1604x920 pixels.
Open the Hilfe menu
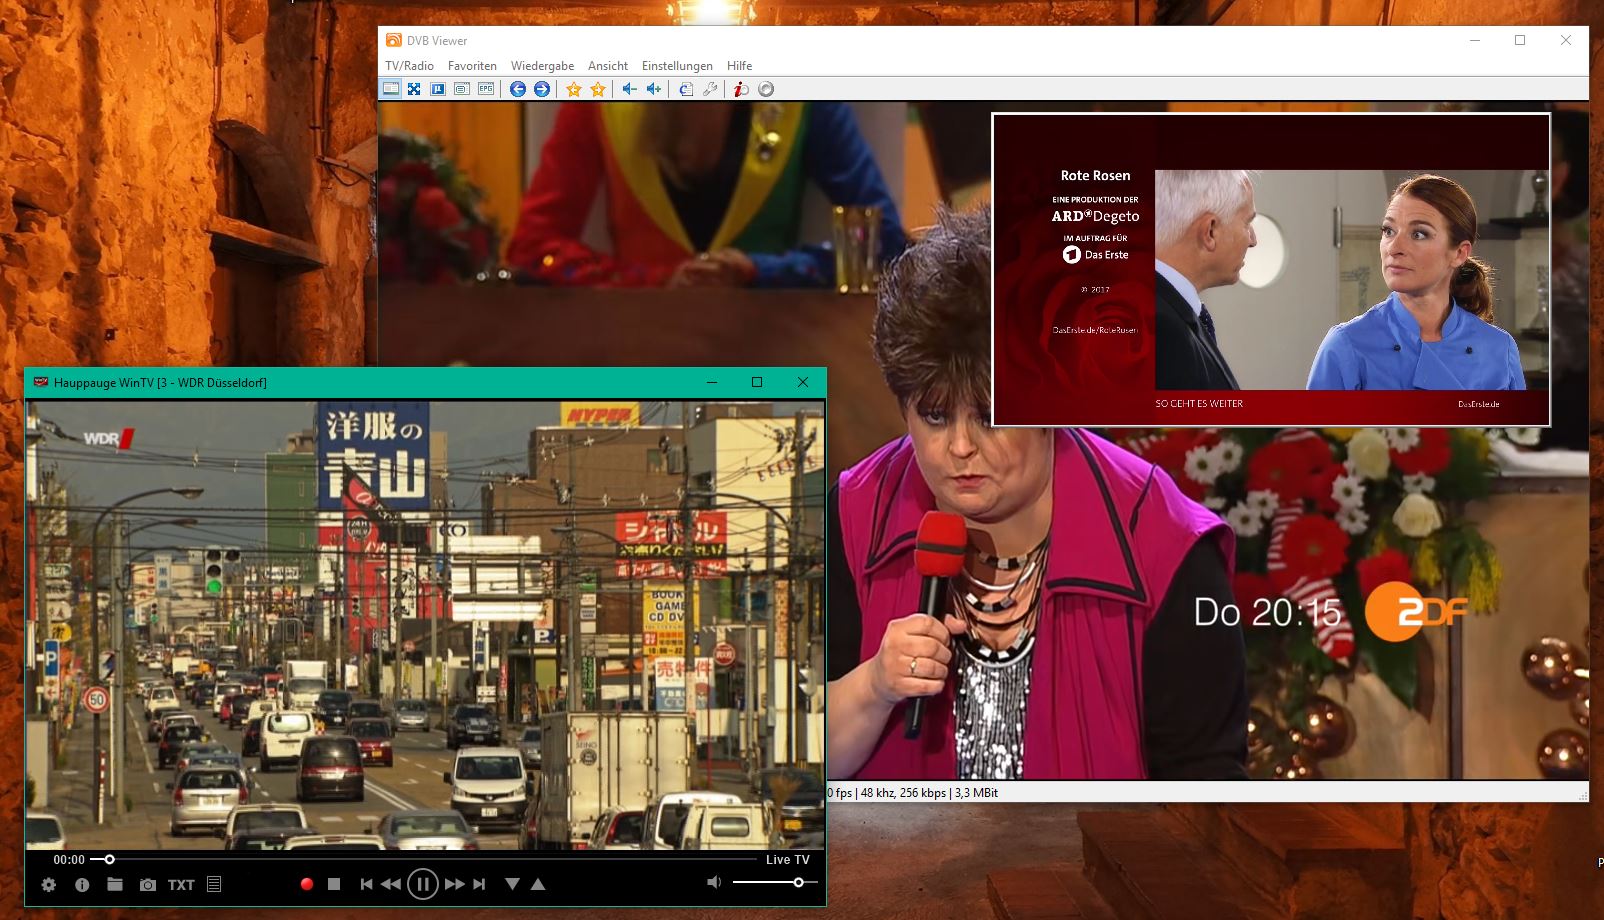coord(739,66)
